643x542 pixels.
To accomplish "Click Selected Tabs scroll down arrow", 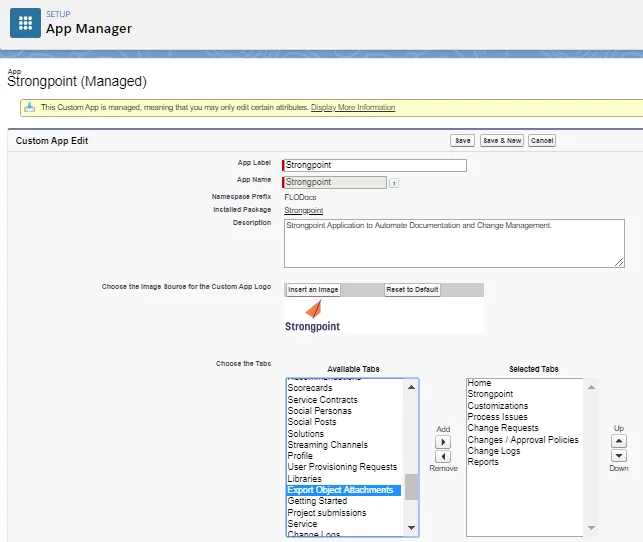I will (x=591, y=528).
